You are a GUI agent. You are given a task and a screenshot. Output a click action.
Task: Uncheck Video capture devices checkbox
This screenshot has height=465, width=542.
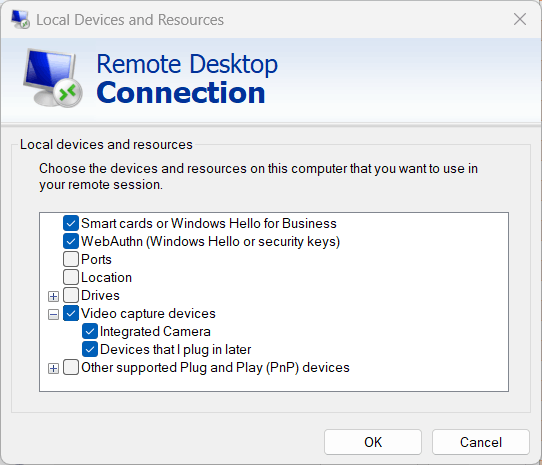[x=71, y=313]
